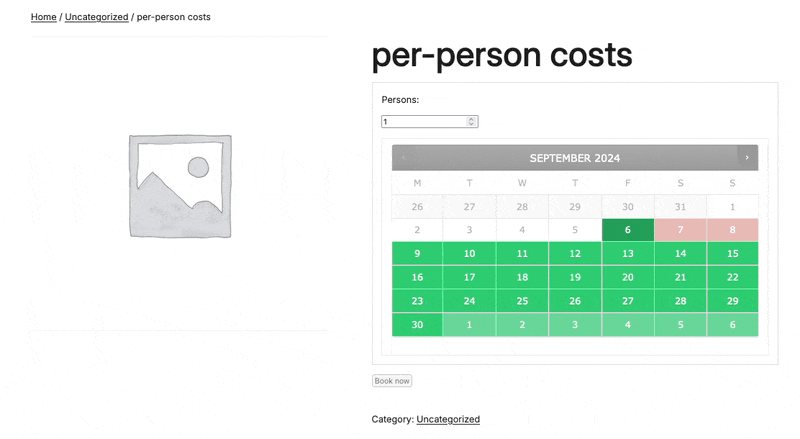This screenshot has height=439, width=800.
Task: Open the Uncategorized breadcrumb link
Action: tap(96, 17)
